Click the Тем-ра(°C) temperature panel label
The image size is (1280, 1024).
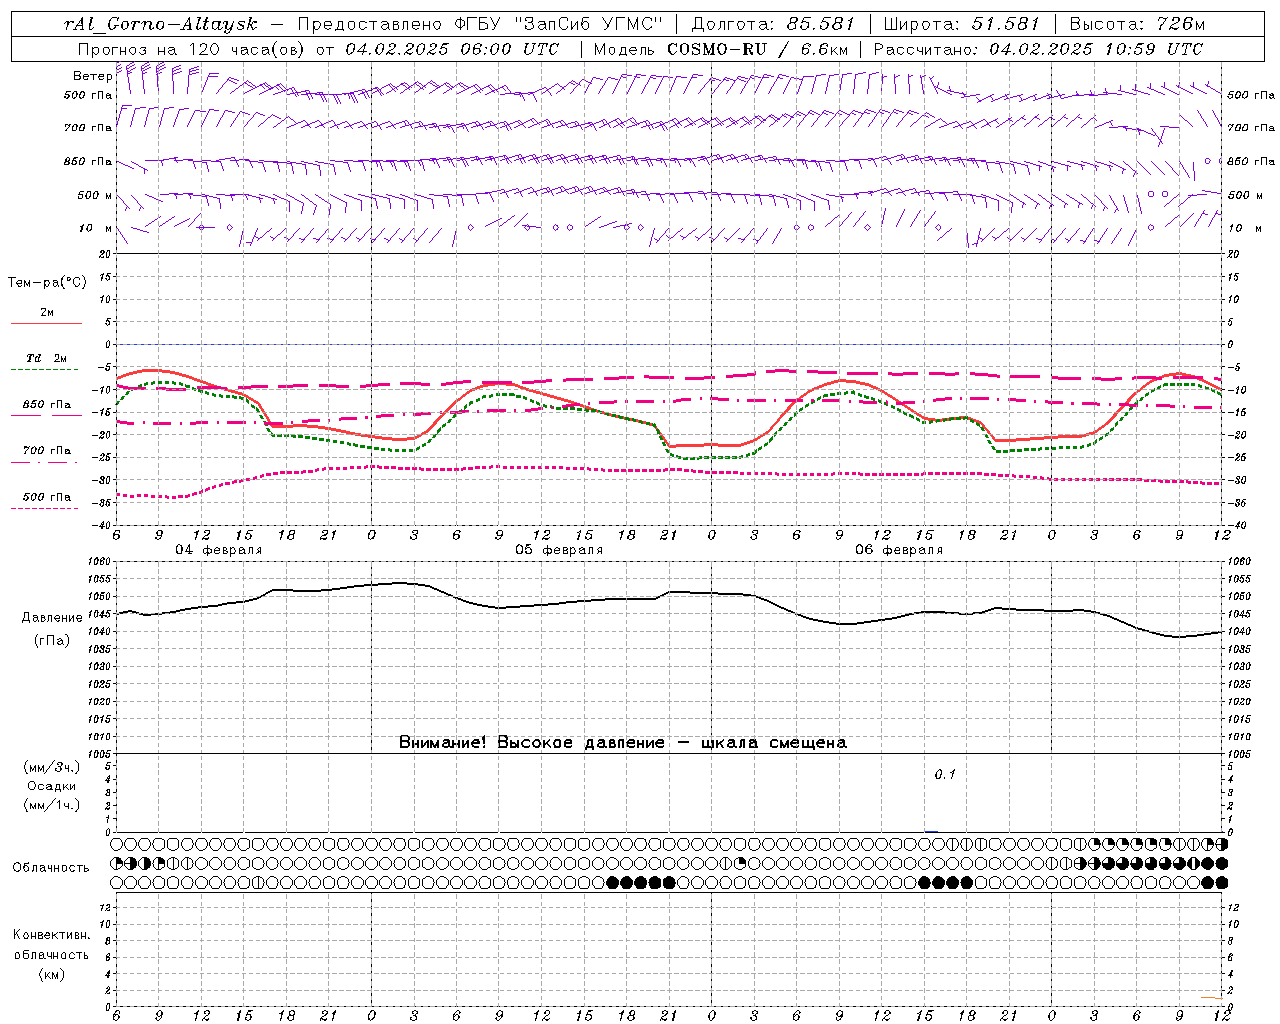tap(47, 283)
